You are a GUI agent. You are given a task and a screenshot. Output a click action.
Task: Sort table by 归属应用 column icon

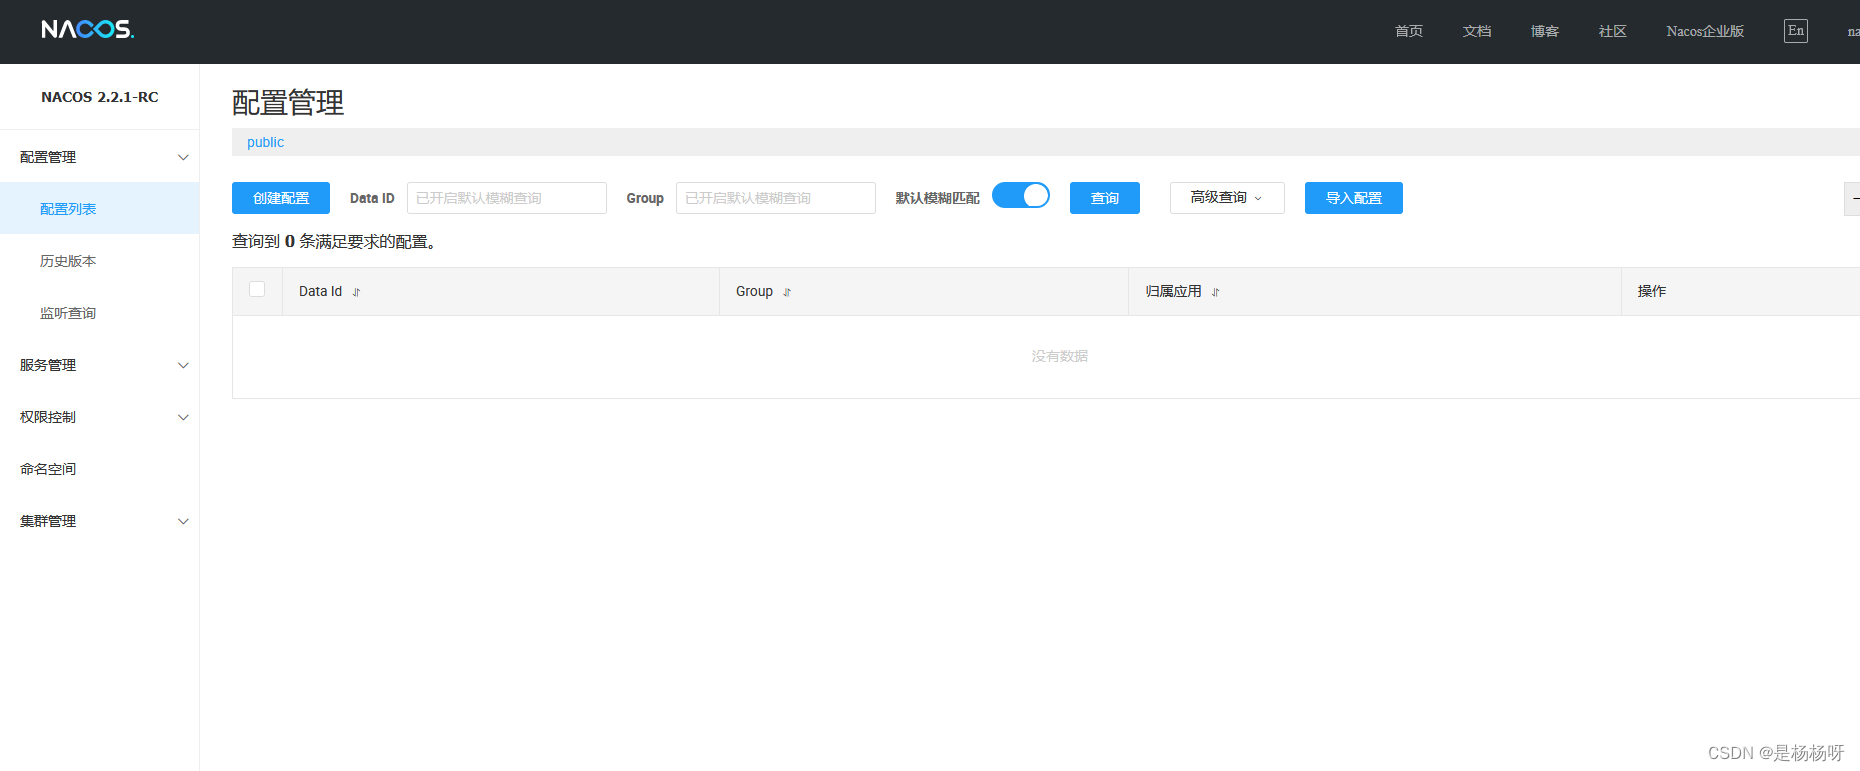1215,292
